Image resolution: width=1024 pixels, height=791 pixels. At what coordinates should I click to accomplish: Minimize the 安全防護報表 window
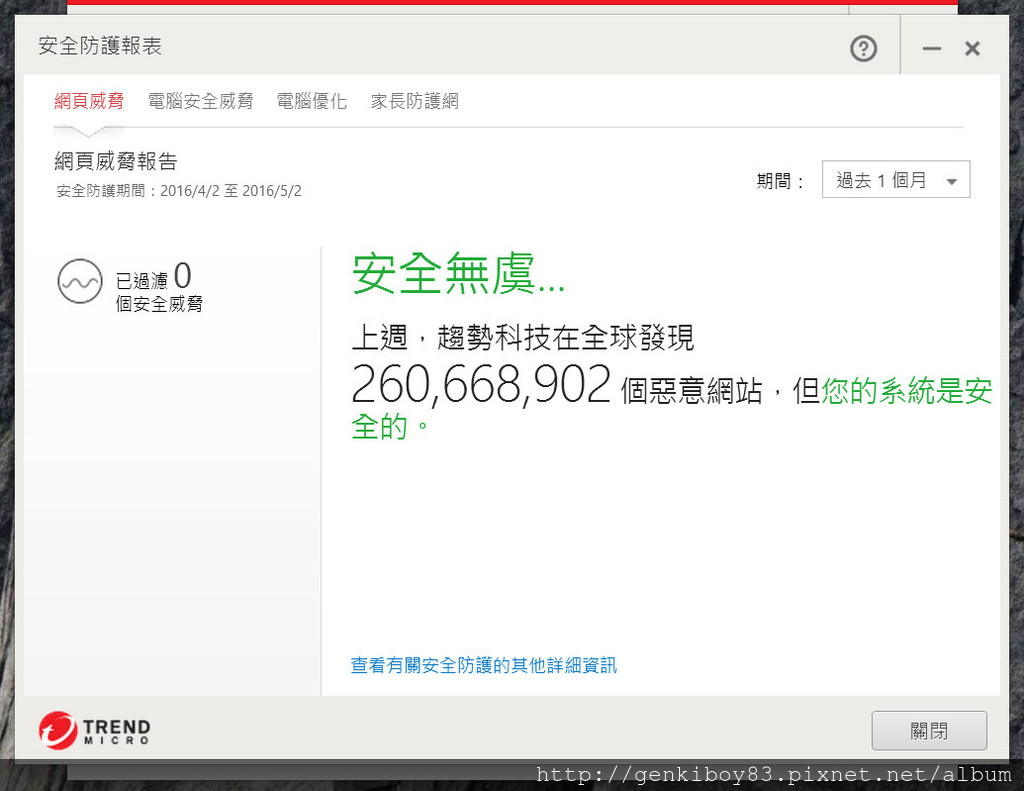[x=932, y=49]
